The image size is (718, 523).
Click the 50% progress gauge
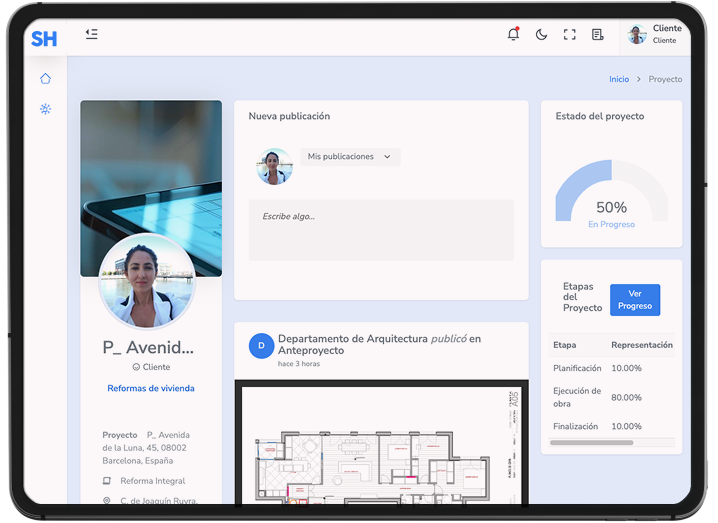[611, 195]
